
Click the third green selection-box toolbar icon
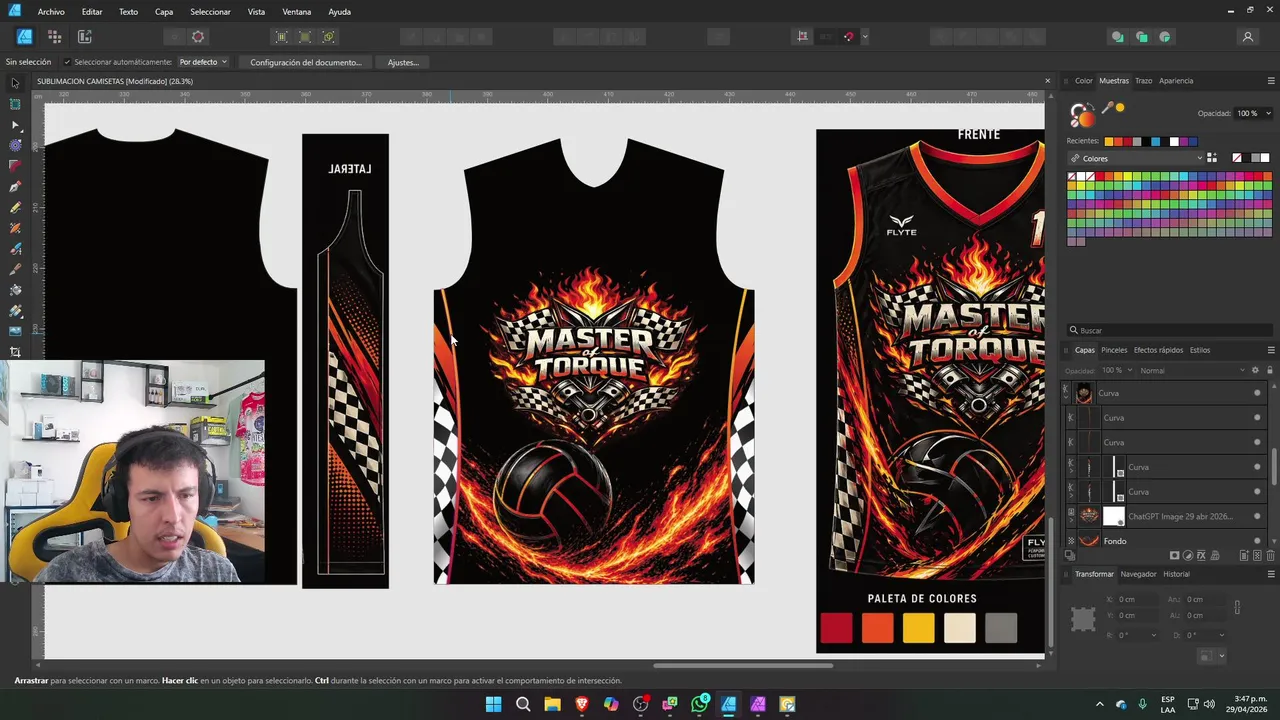pyautogui.click(x=329, y=37)
